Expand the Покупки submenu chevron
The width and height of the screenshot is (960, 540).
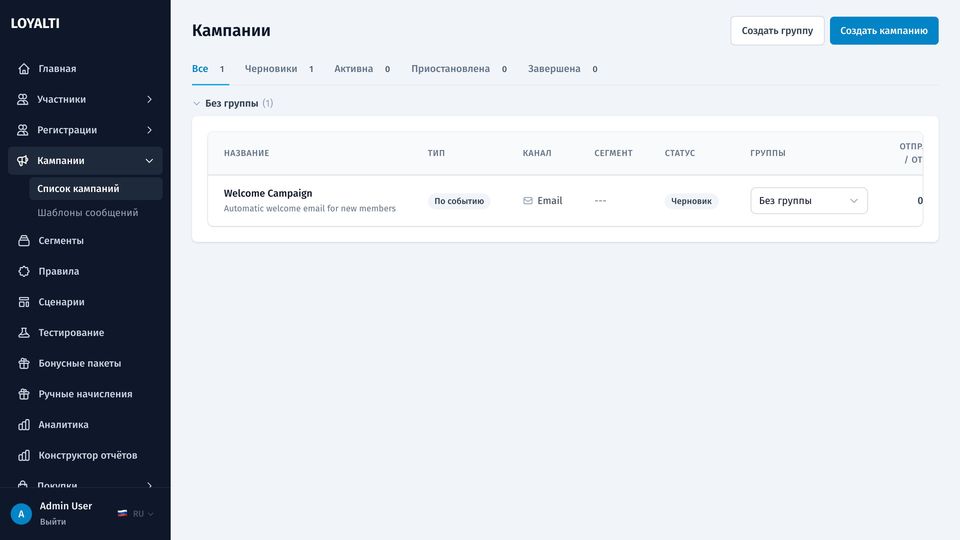[149, 486]
